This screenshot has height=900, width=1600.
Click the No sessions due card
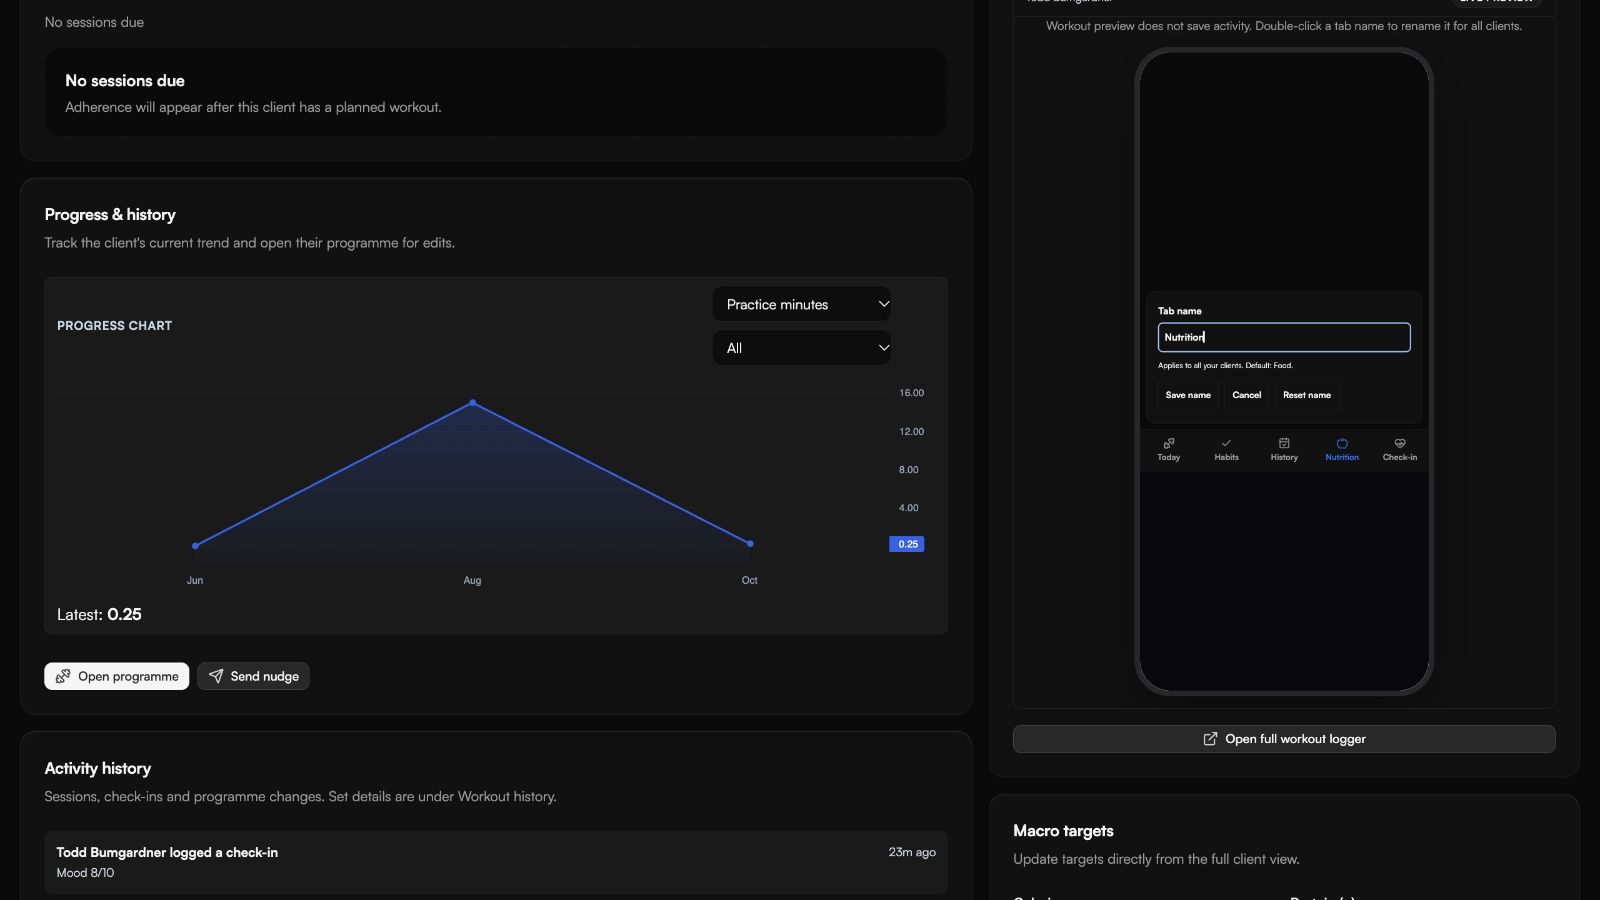coord(496,92)
